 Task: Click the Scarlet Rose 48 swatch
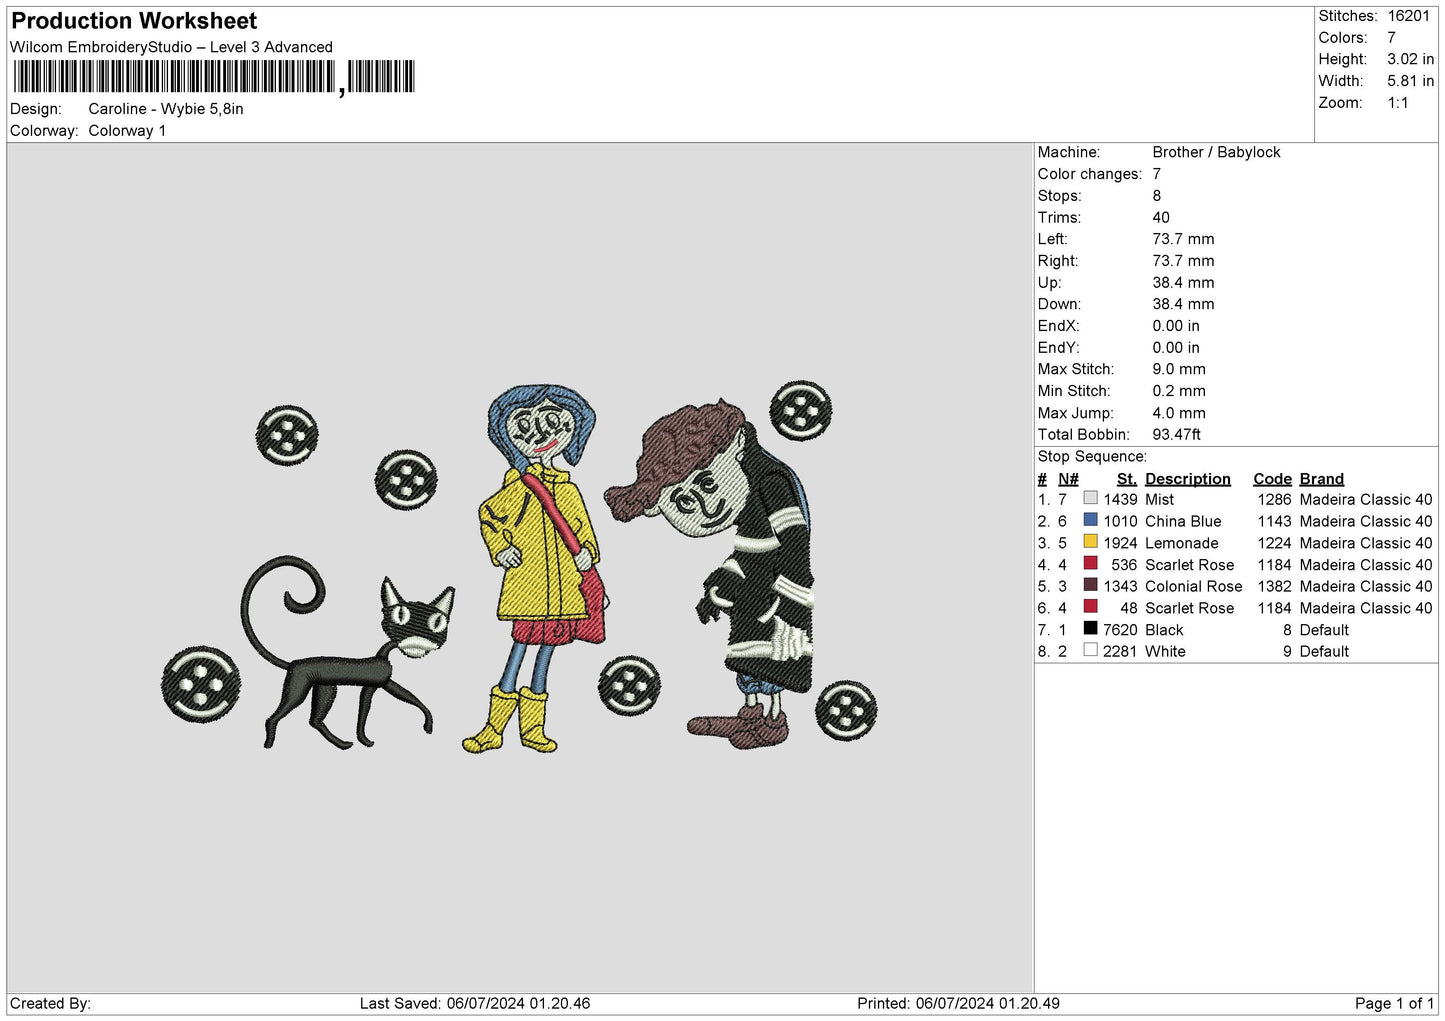click(x=1090, y=607)
